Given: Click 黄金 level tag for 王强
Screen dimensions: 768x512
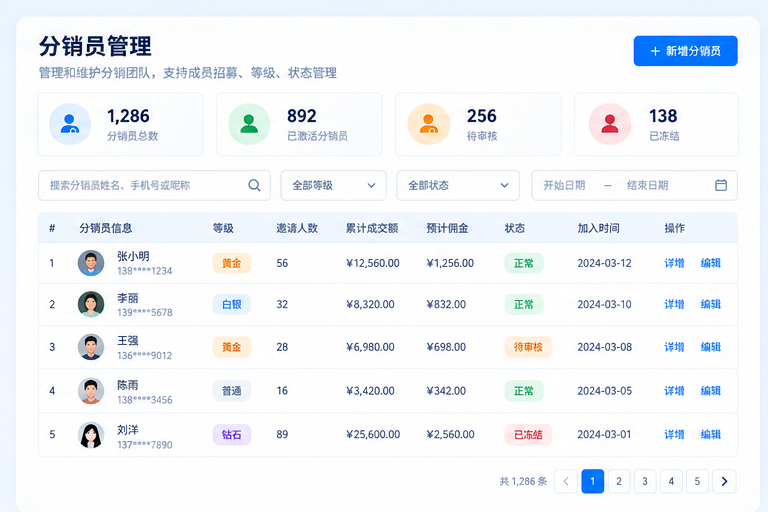Looking at the screenshot, I should click(x=232, y=347).
